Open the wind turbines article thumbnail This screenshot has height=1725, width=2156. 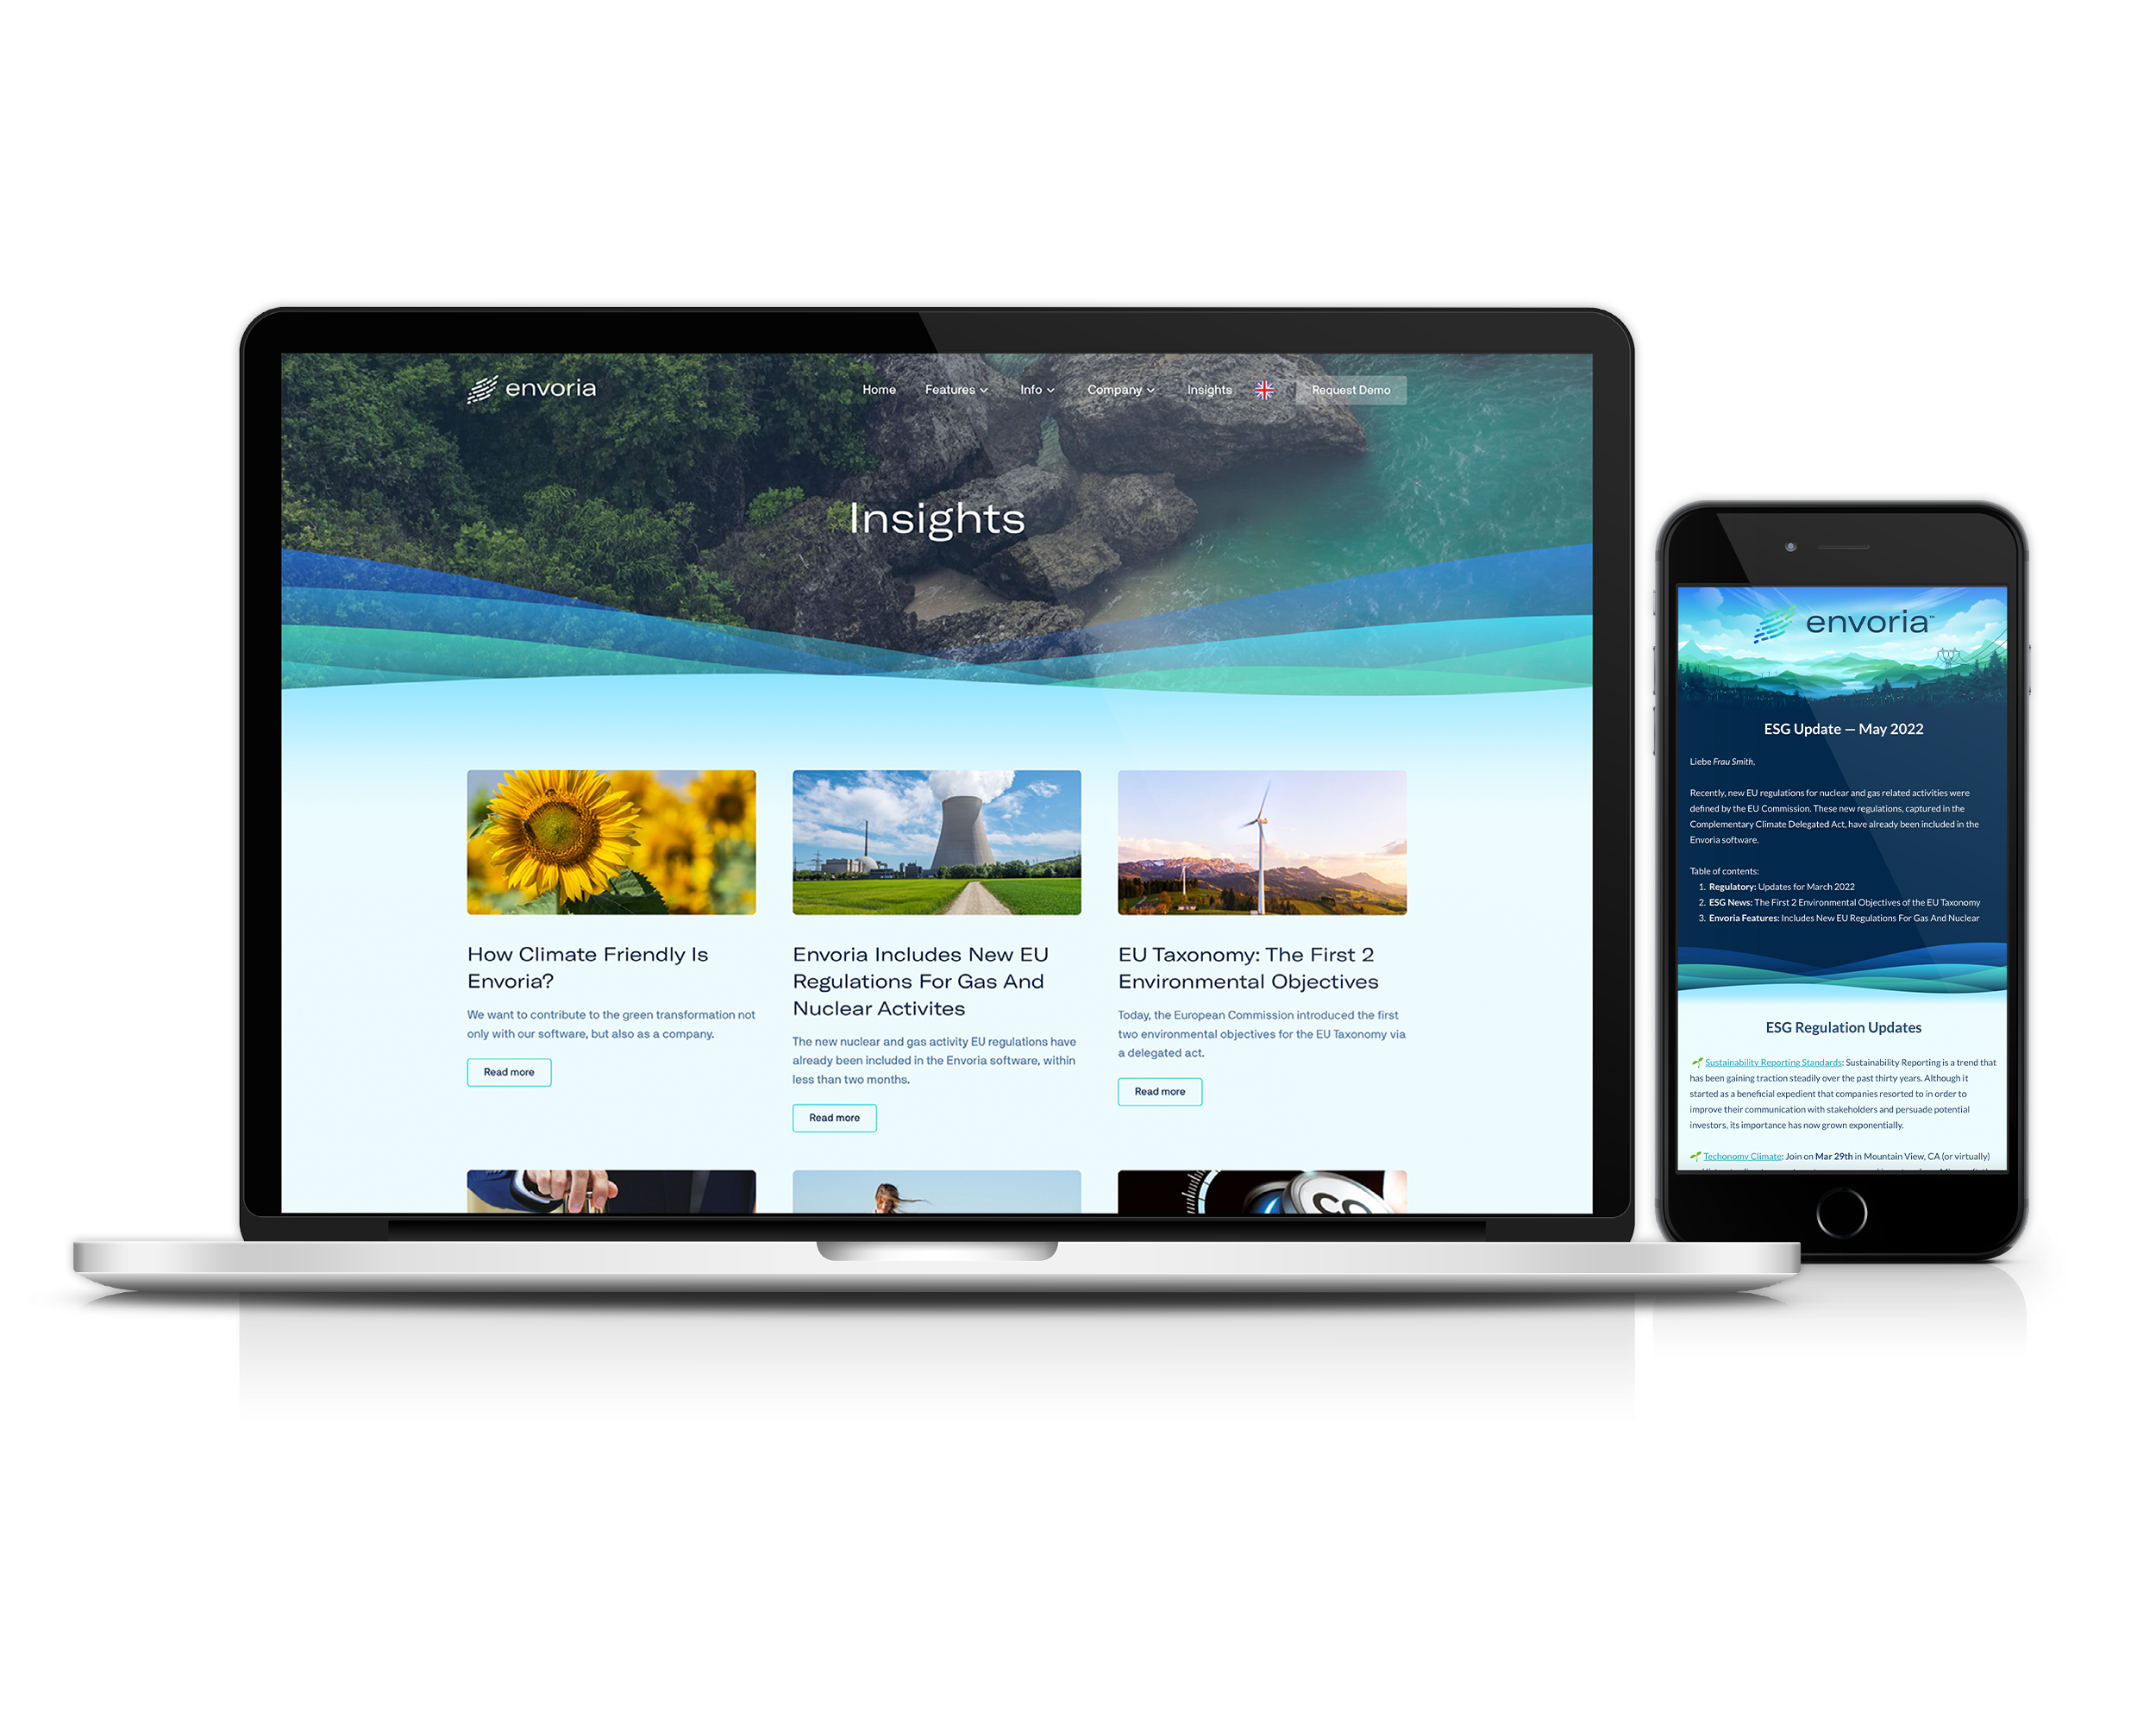(x=1262, y=842)
